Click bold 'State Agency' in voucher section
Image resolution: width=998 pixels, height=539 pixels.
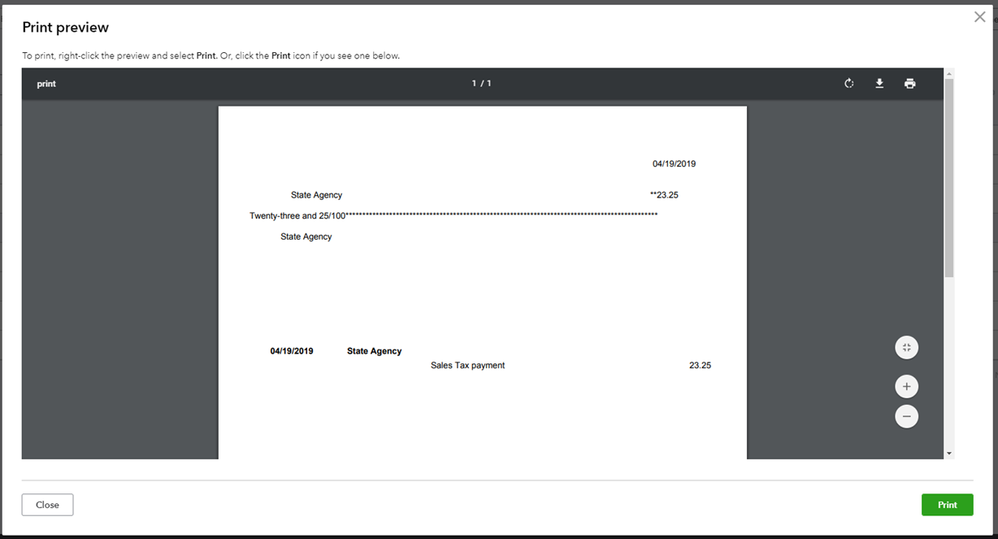tap(374, 351)
